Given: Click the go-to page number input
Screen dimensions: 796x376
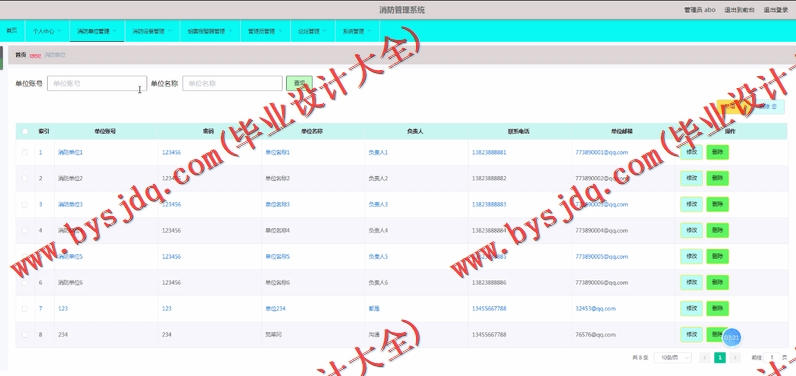Looking at the screenshot, I should [x=772, y=358].
